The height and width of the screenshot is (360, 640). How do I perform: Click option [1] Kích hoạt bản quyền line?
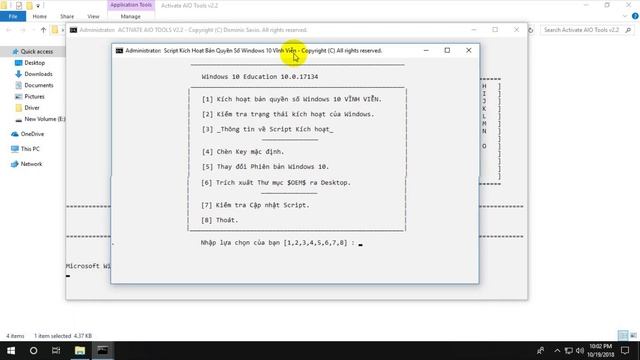click(x=292, y=99)
